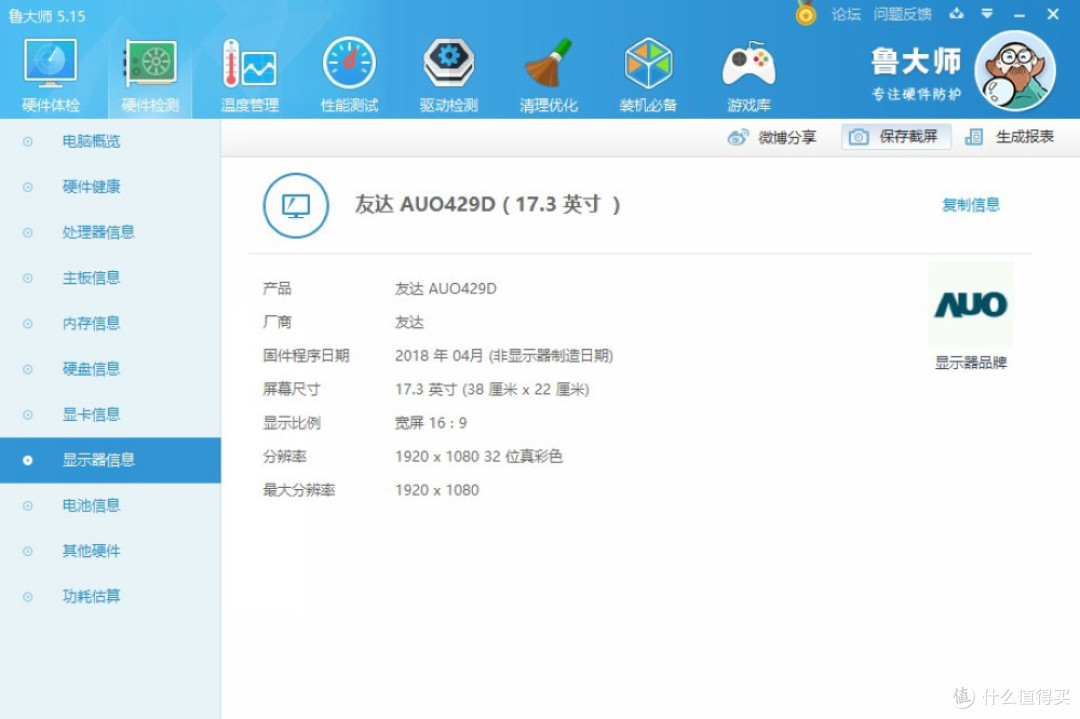The height and width of the screenshot is (719, 1080).
Task: Click radio bullet beside 电池信息
Action: (x=28, y=506)
